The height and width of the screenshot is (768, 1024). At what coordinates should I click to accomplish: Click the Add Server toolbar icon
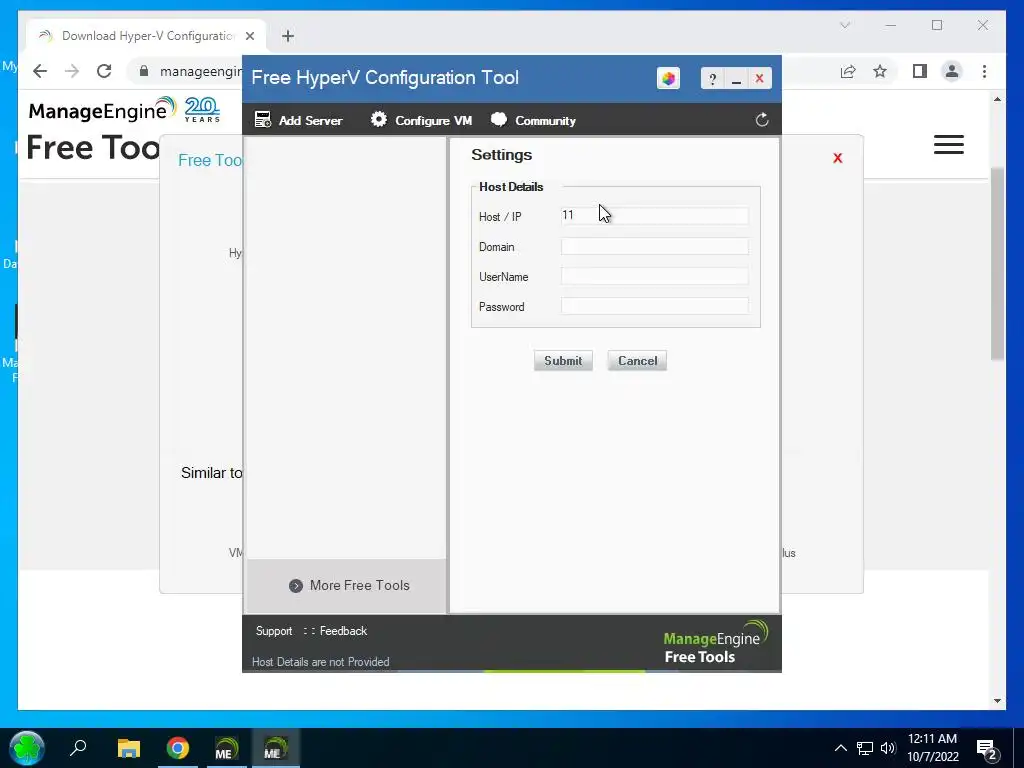263,120
